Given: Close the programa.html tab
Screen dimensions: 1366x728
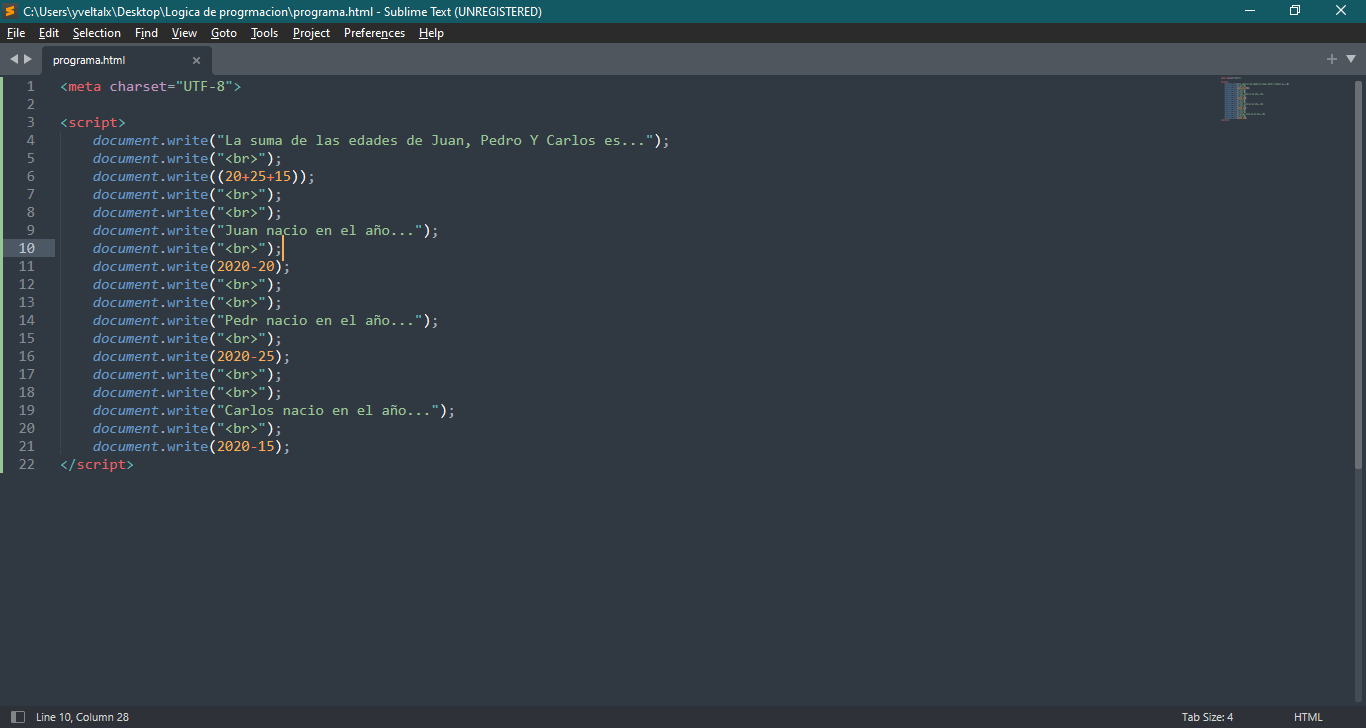Looking at the screenshot, I should tap(196, 60).
